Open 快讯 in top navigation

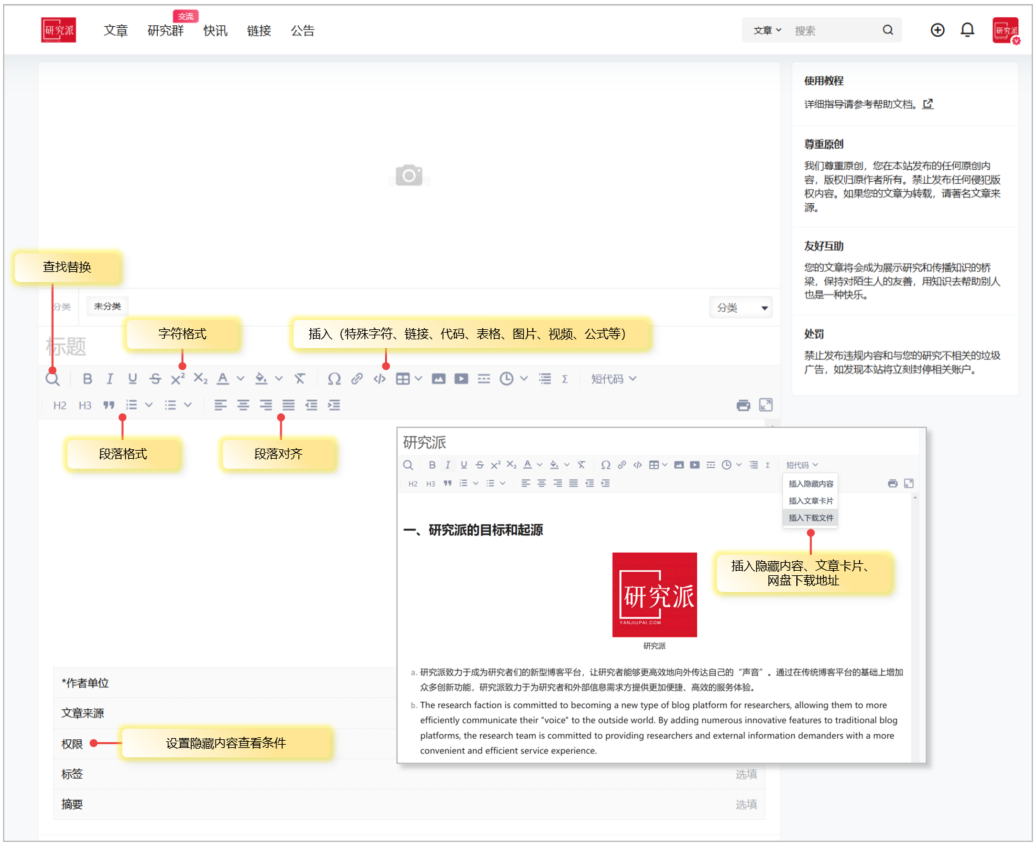[216, 30]
